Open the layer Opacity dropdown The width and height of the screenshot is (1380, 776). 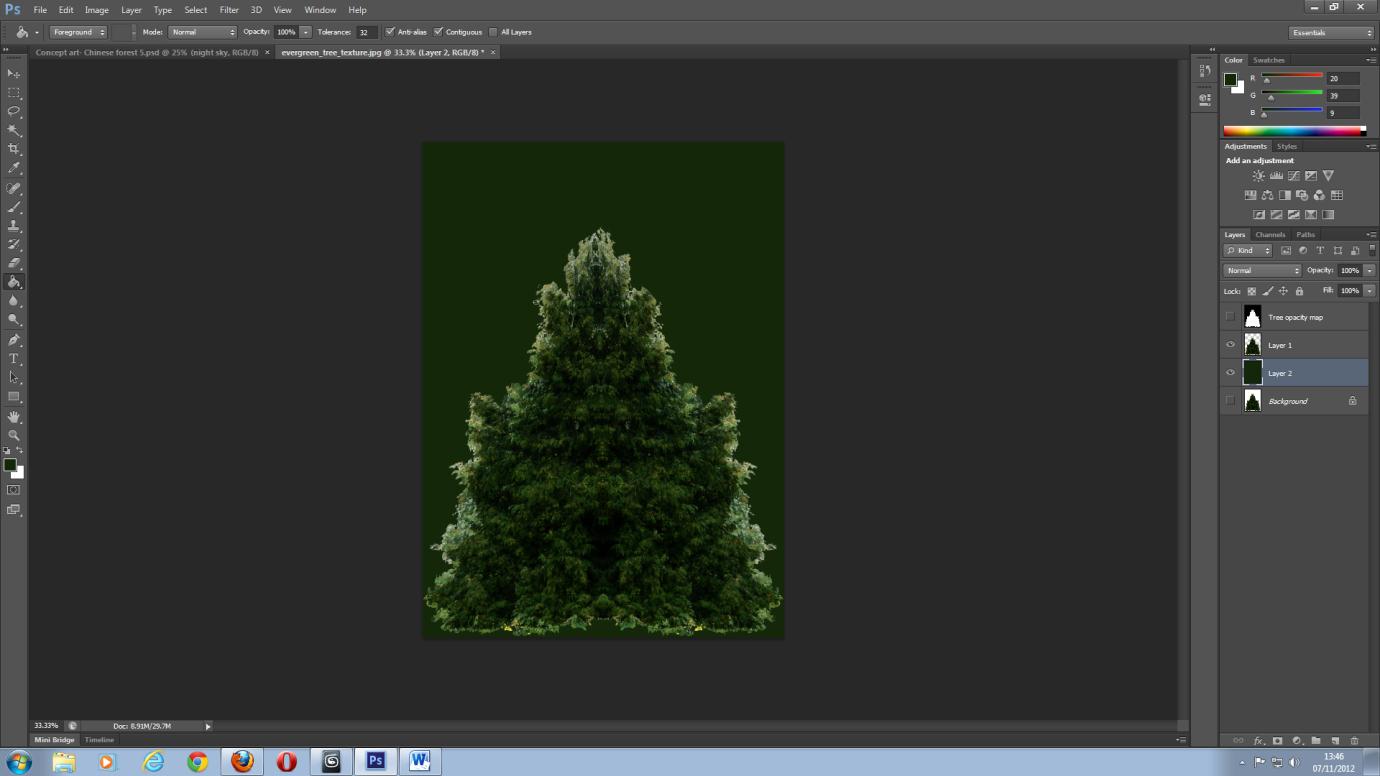tap(1368, 270)
